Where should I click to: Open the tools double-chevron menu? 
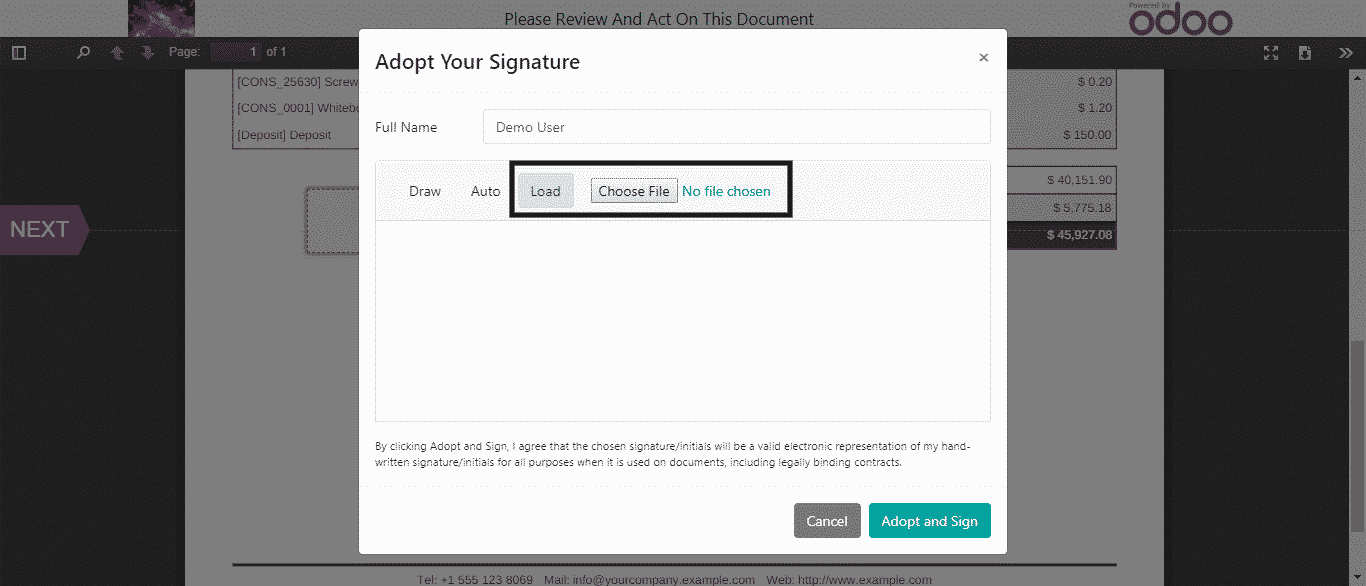click(x=1346, y=52)
